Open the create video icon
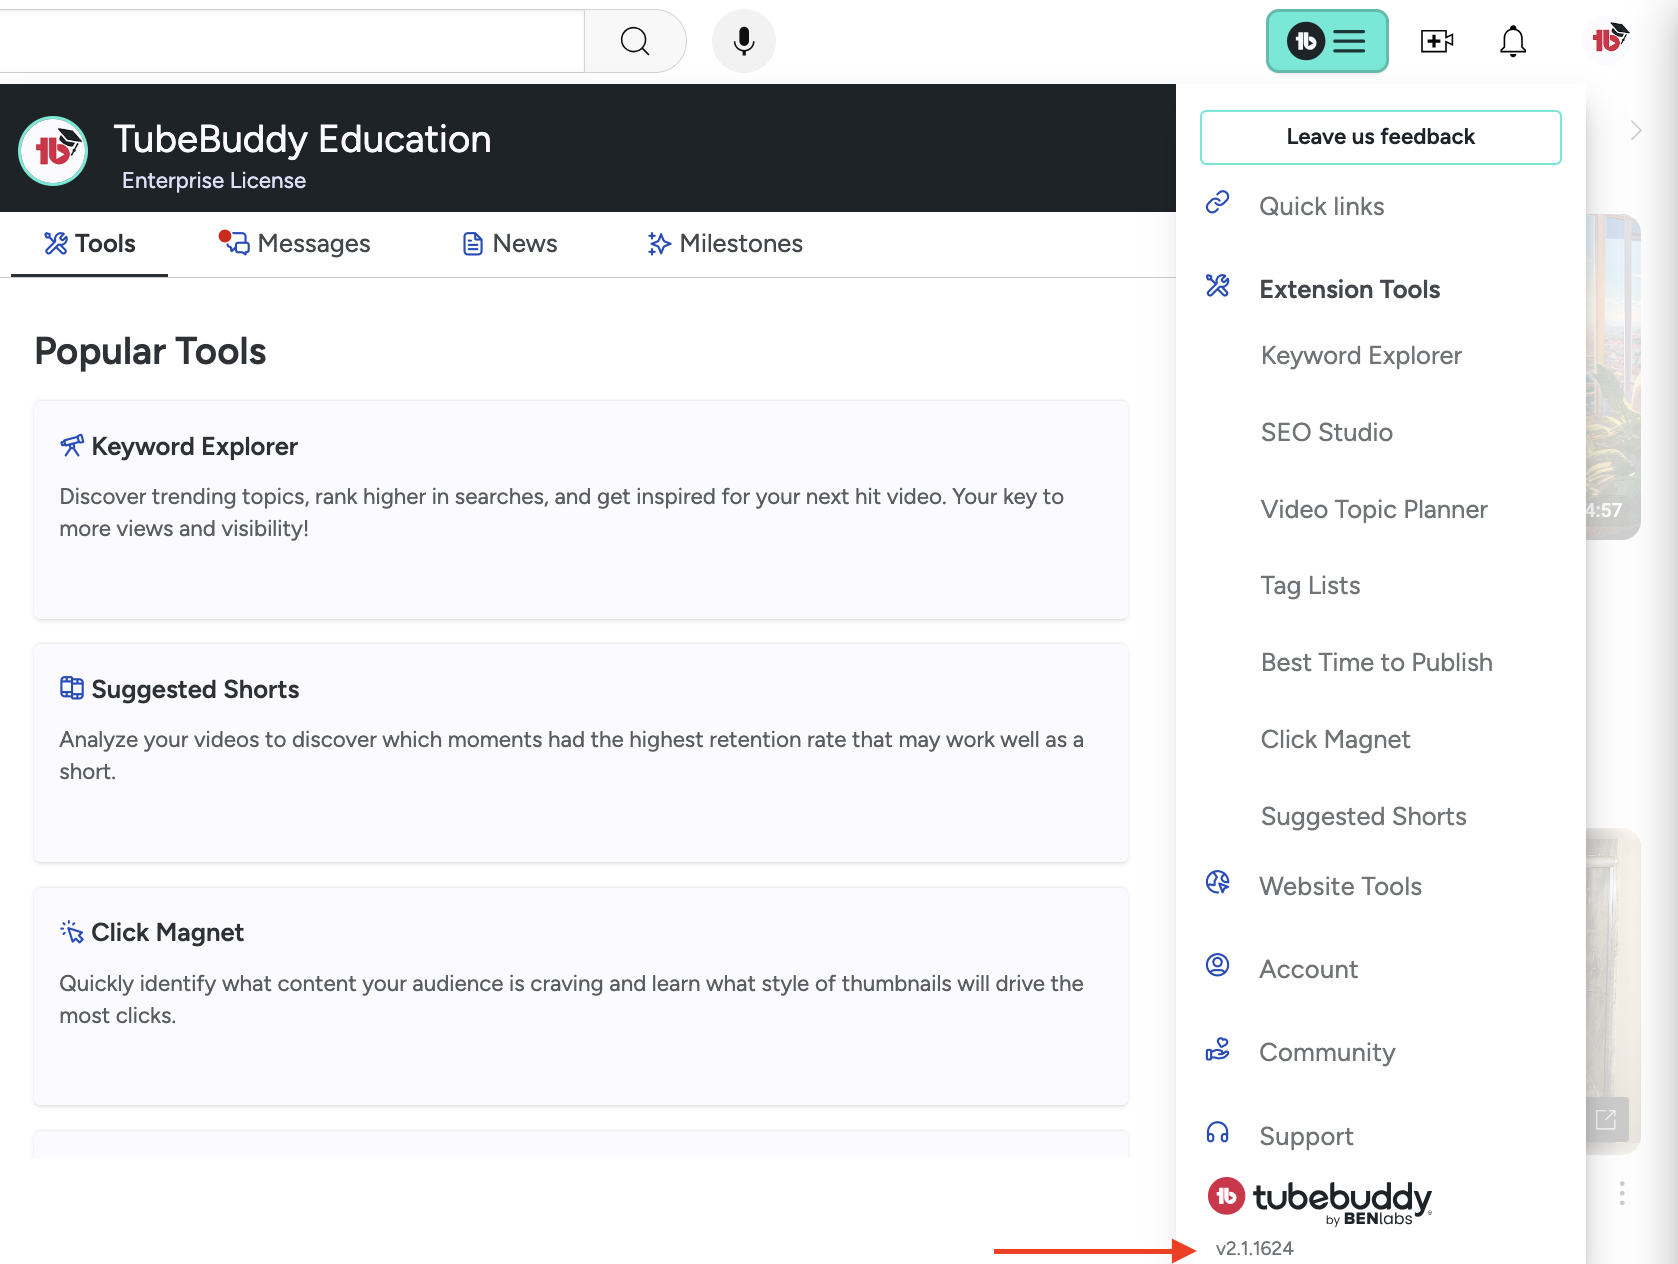Image resolution: width=1678 pixels, height=1264 pixels. pyautogui.click(x=1437, y=41)
